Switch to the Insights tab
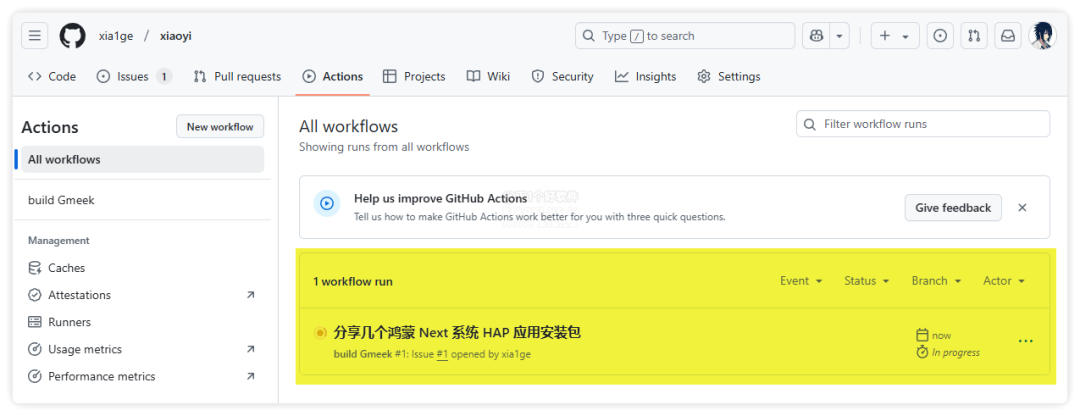 tap(645, 76)
